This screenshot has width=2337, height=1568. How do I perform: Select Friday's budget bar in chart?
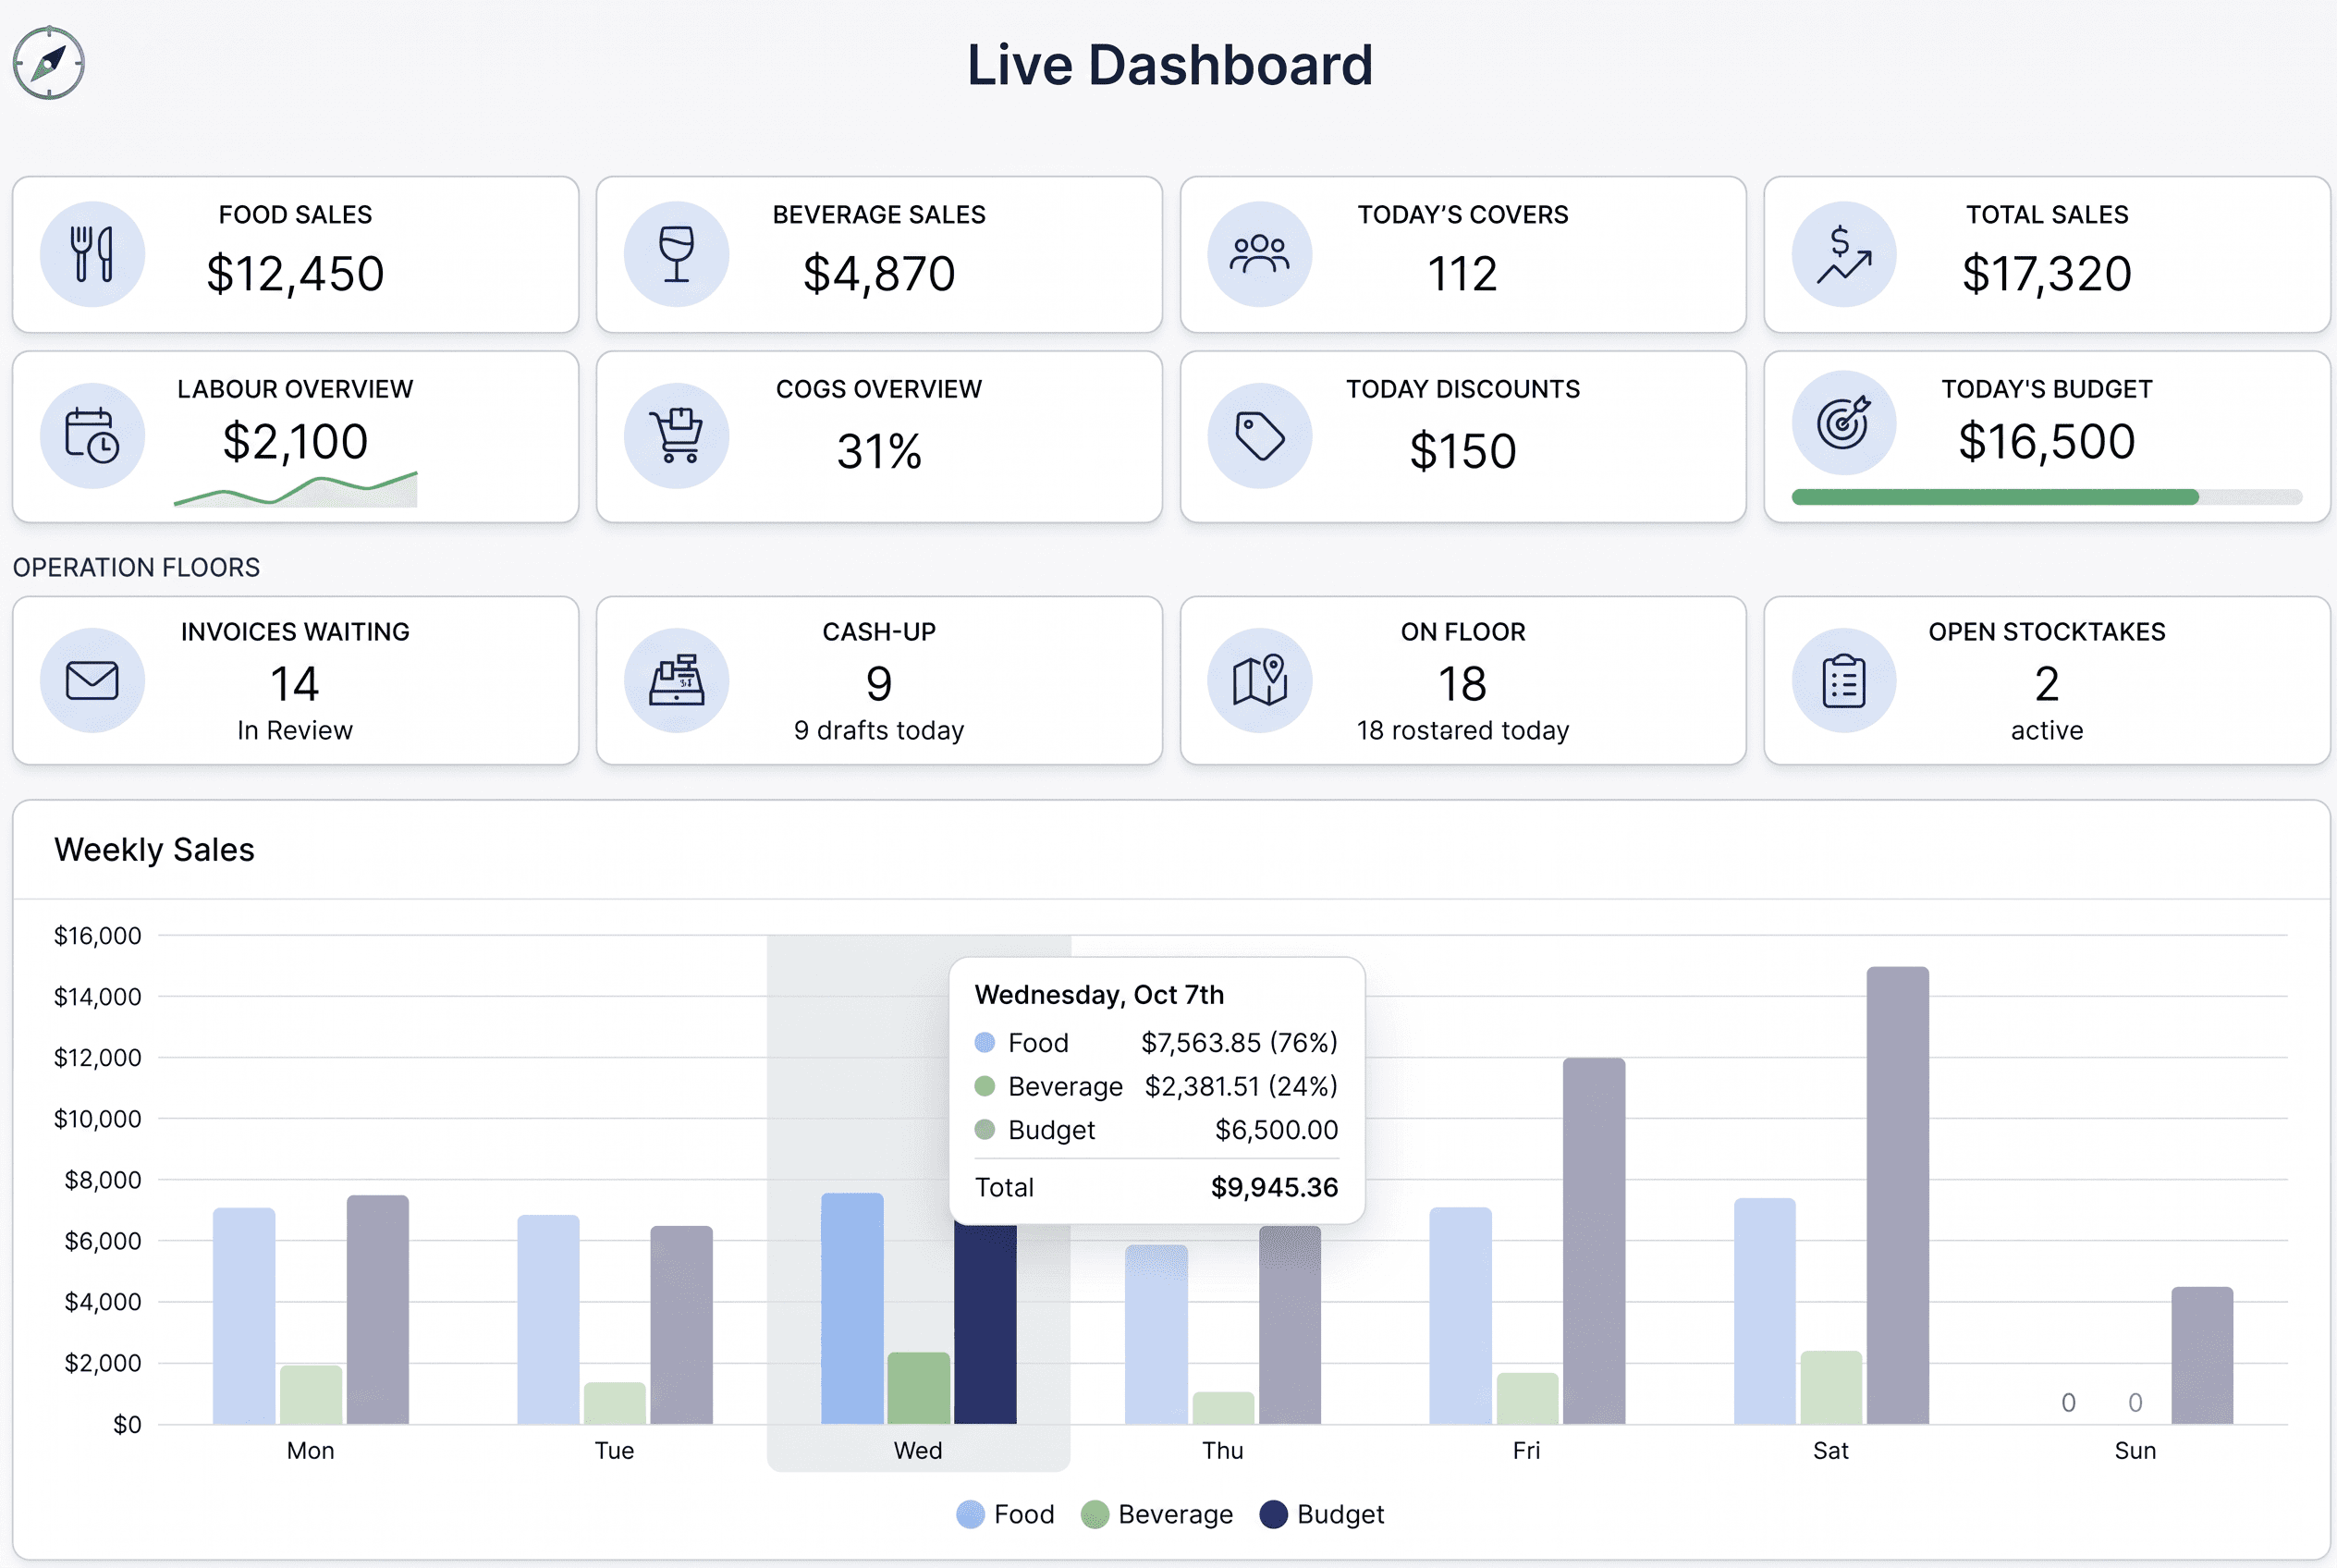(x=1593, y=1241)
